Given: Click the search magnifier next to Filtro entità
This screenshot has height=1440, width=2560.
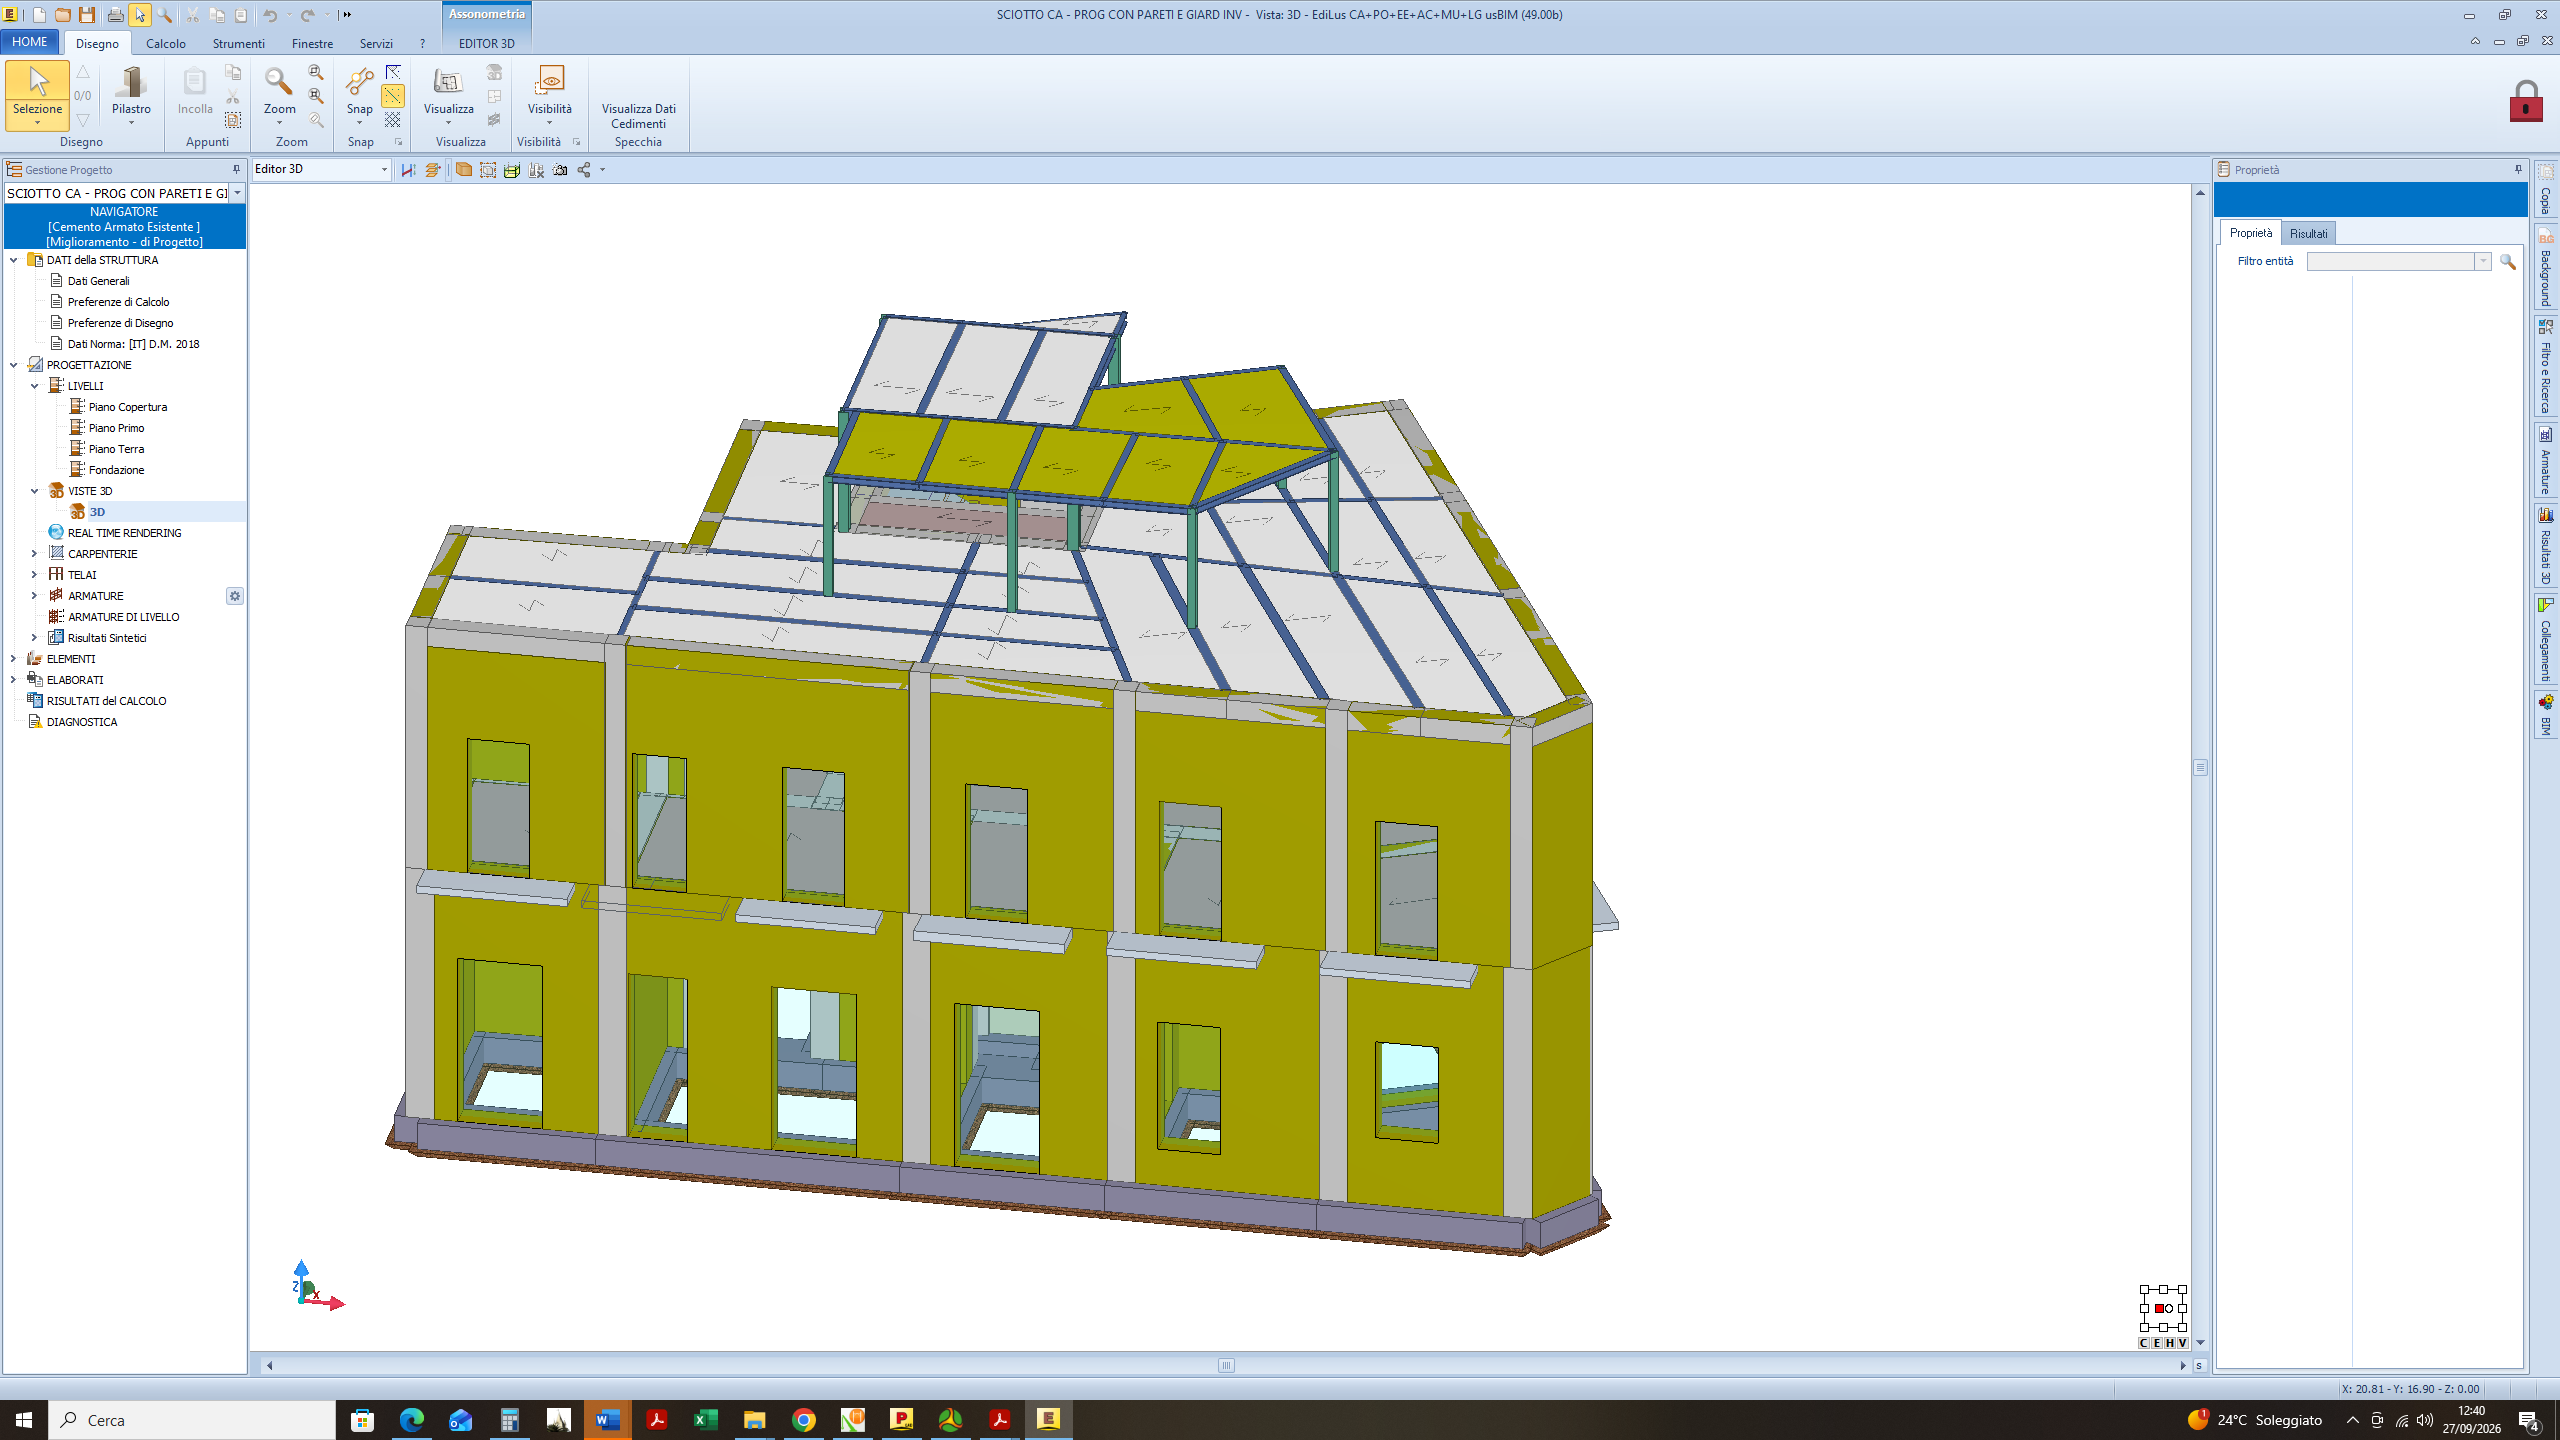Looking at the screenshot, I should (2508, 261).
